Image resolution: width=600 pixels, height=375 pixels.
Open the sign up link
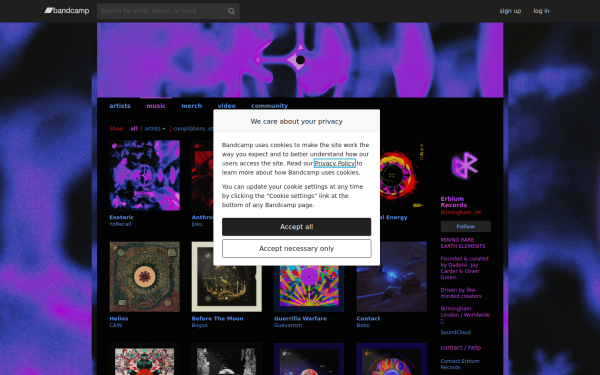(510, 11)
